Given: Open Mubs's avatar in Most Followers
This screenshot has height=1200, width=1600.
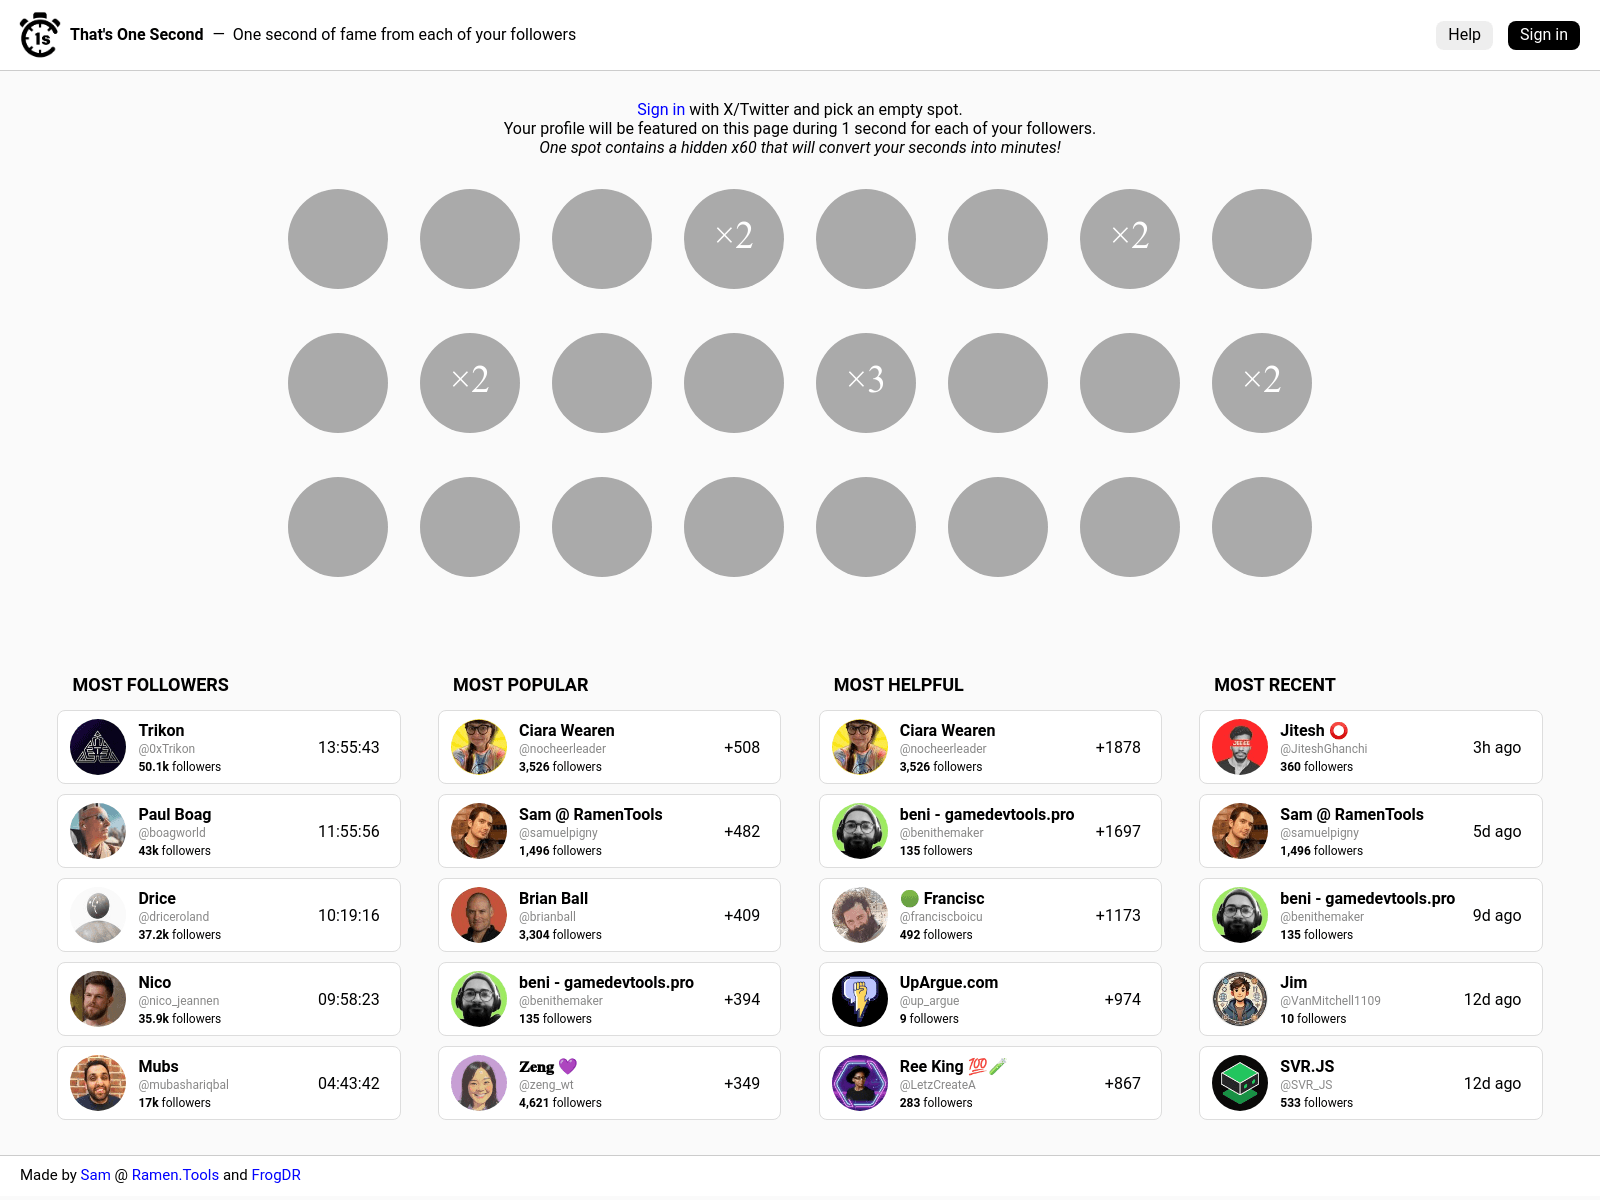Looking at the screenshot, I should 97,1083.
